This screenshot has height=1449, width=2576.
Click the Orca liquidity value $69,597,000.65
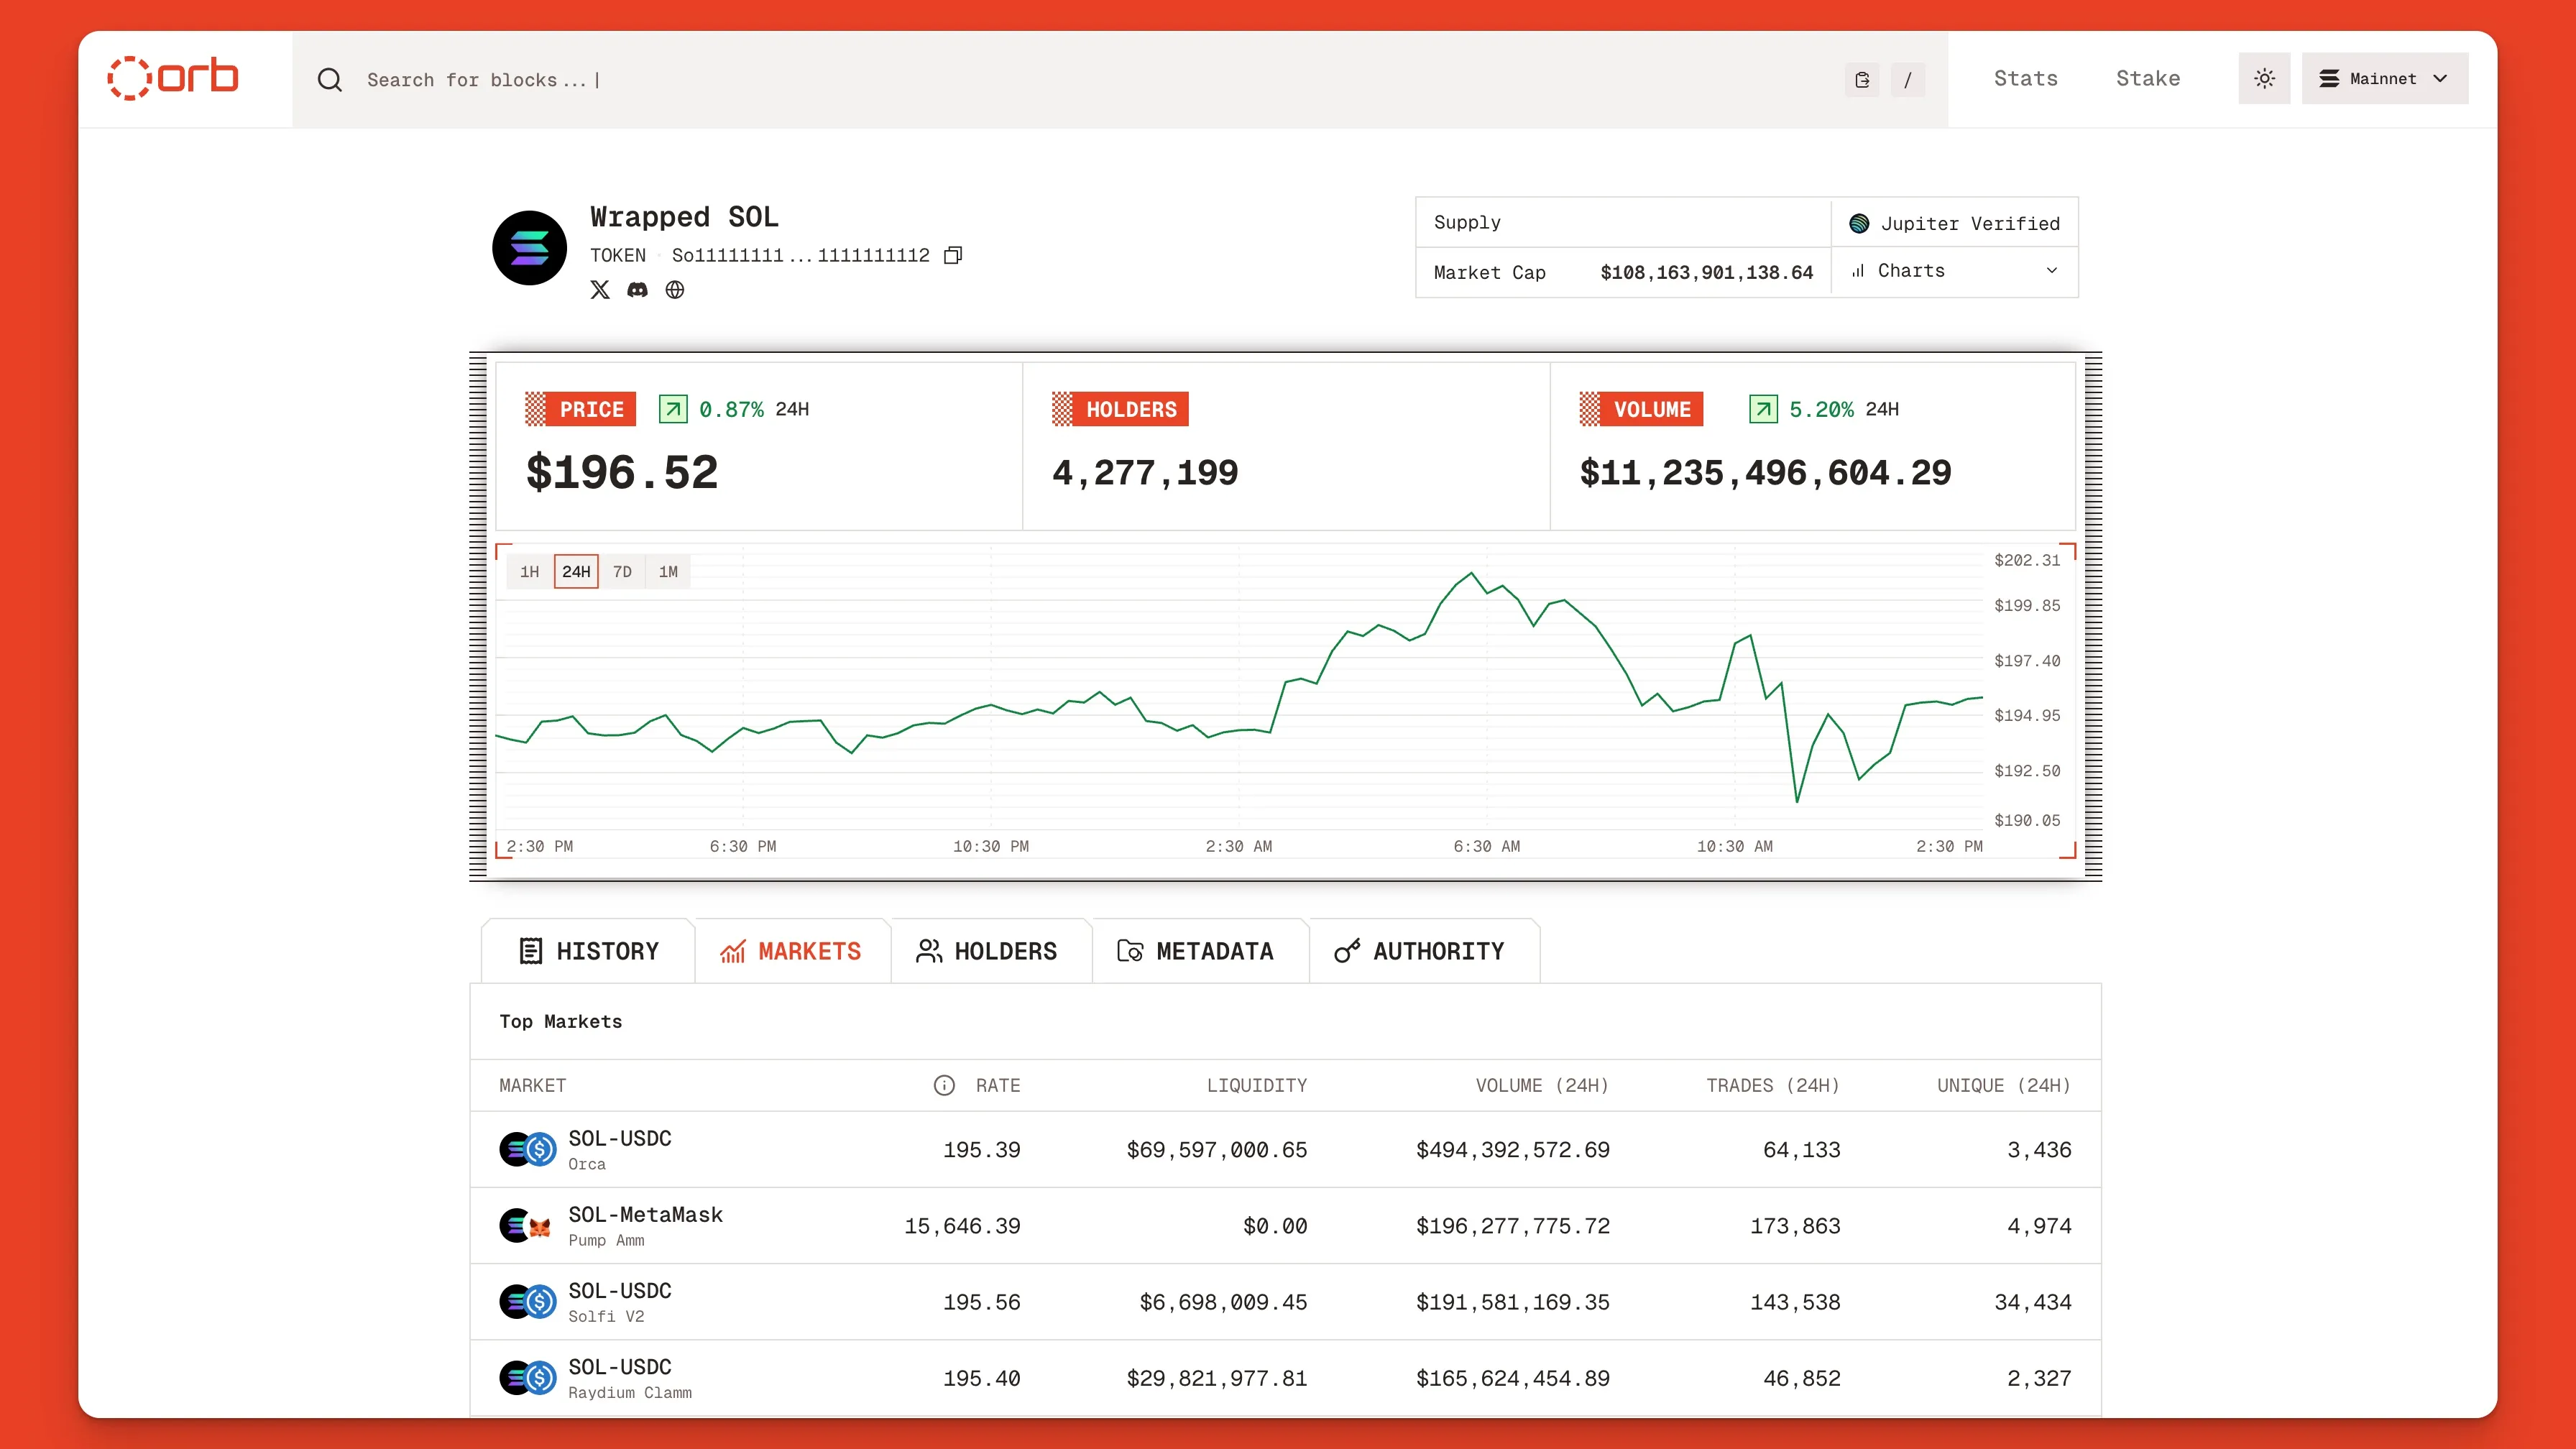coord(1217,1150)
